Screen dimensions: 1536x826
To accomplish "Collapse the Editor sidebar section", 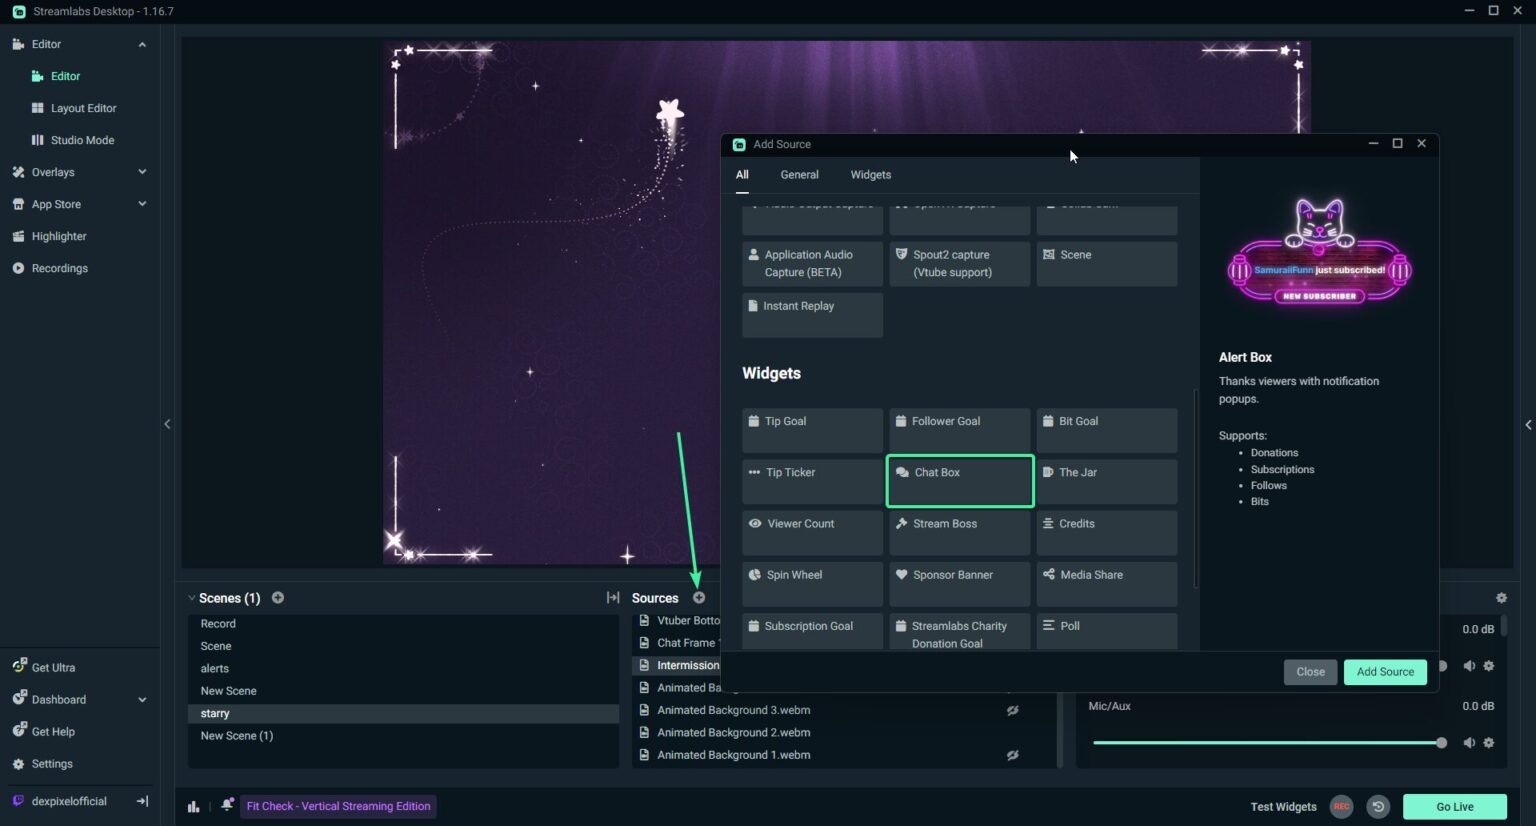I will 141,44.
